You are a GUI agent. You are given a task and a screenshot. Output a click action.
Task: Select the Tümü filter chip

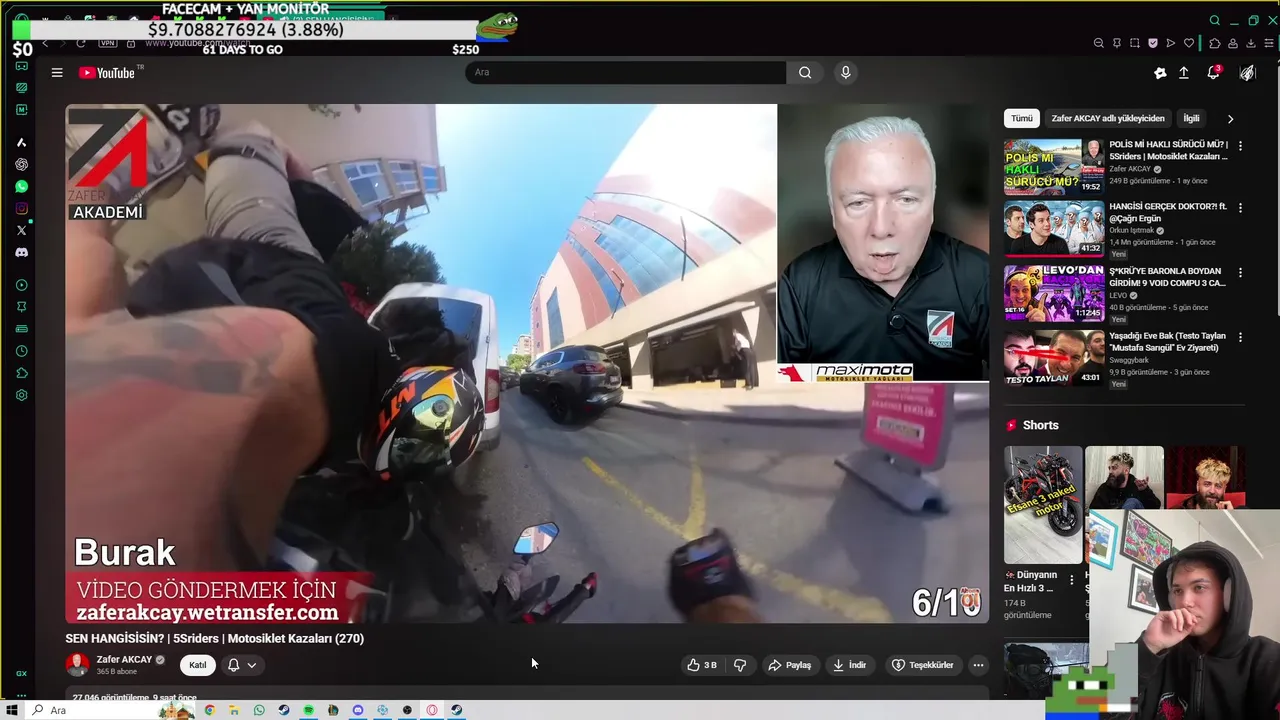click(x=1022, y=118)
